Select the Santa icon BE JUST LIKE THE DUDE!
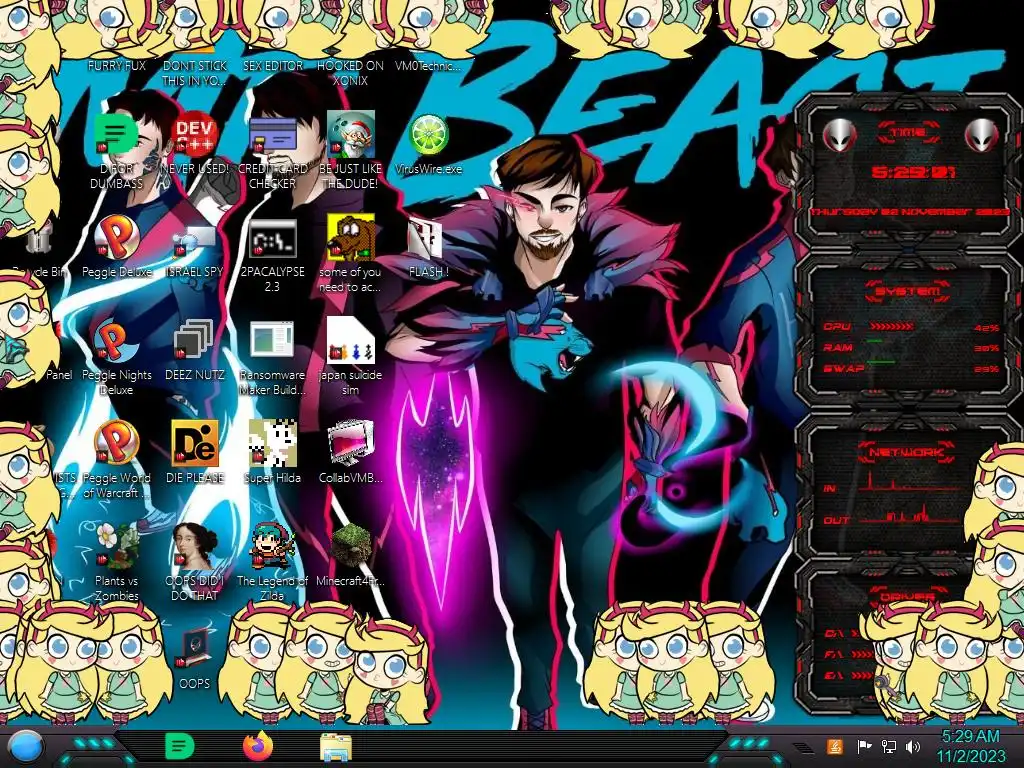This screenshot has height=768, width=1024. (x=350, y=134)
